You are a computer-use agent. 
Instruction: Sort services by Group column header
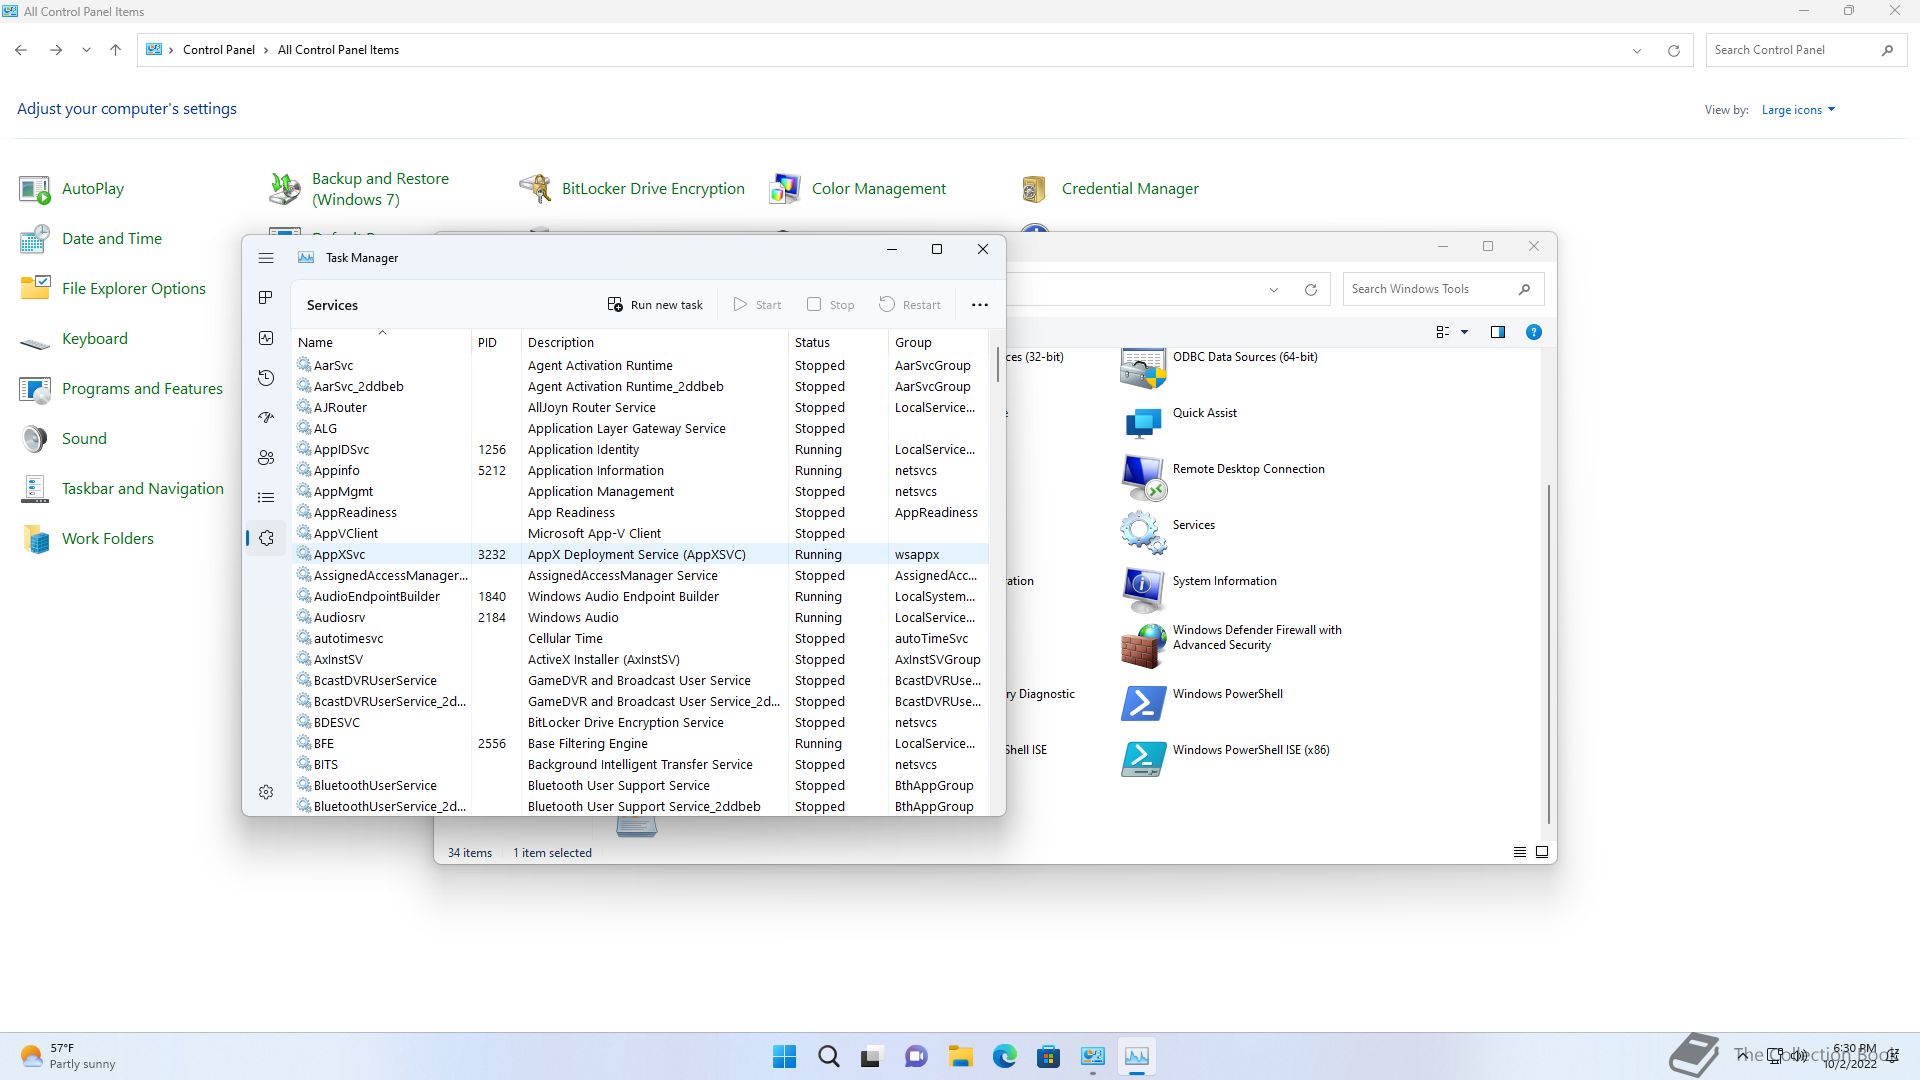[938, 342]
